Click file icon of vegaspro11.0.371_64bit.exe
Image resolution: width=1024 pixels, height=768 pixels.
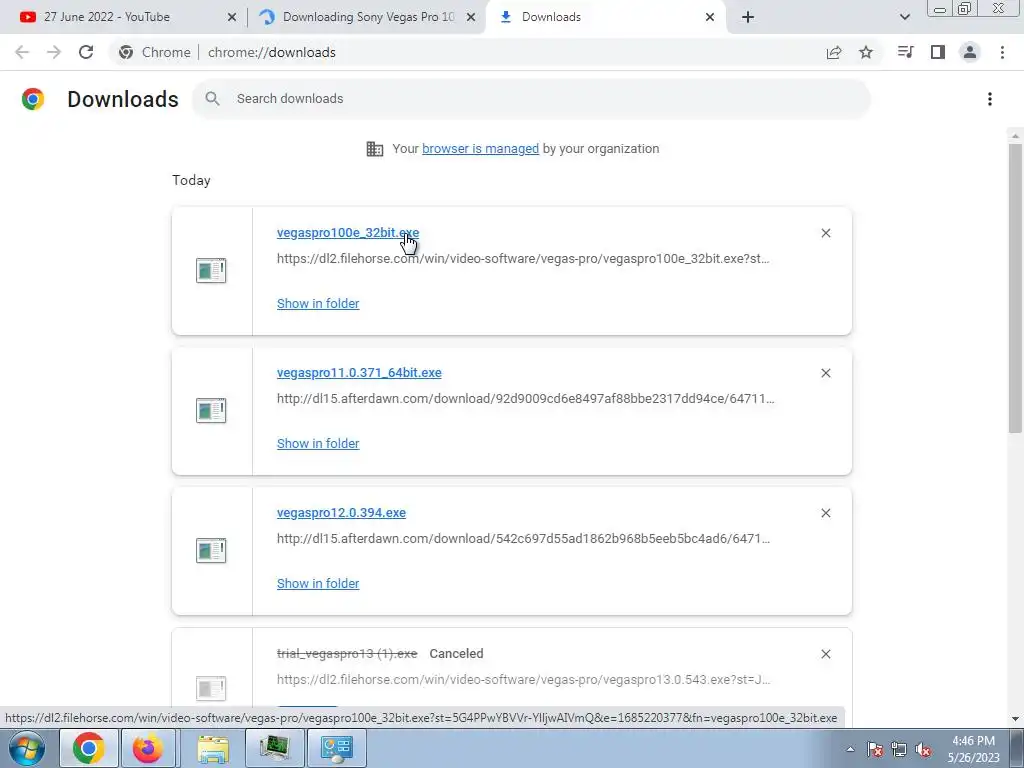[x=211, y=411]
